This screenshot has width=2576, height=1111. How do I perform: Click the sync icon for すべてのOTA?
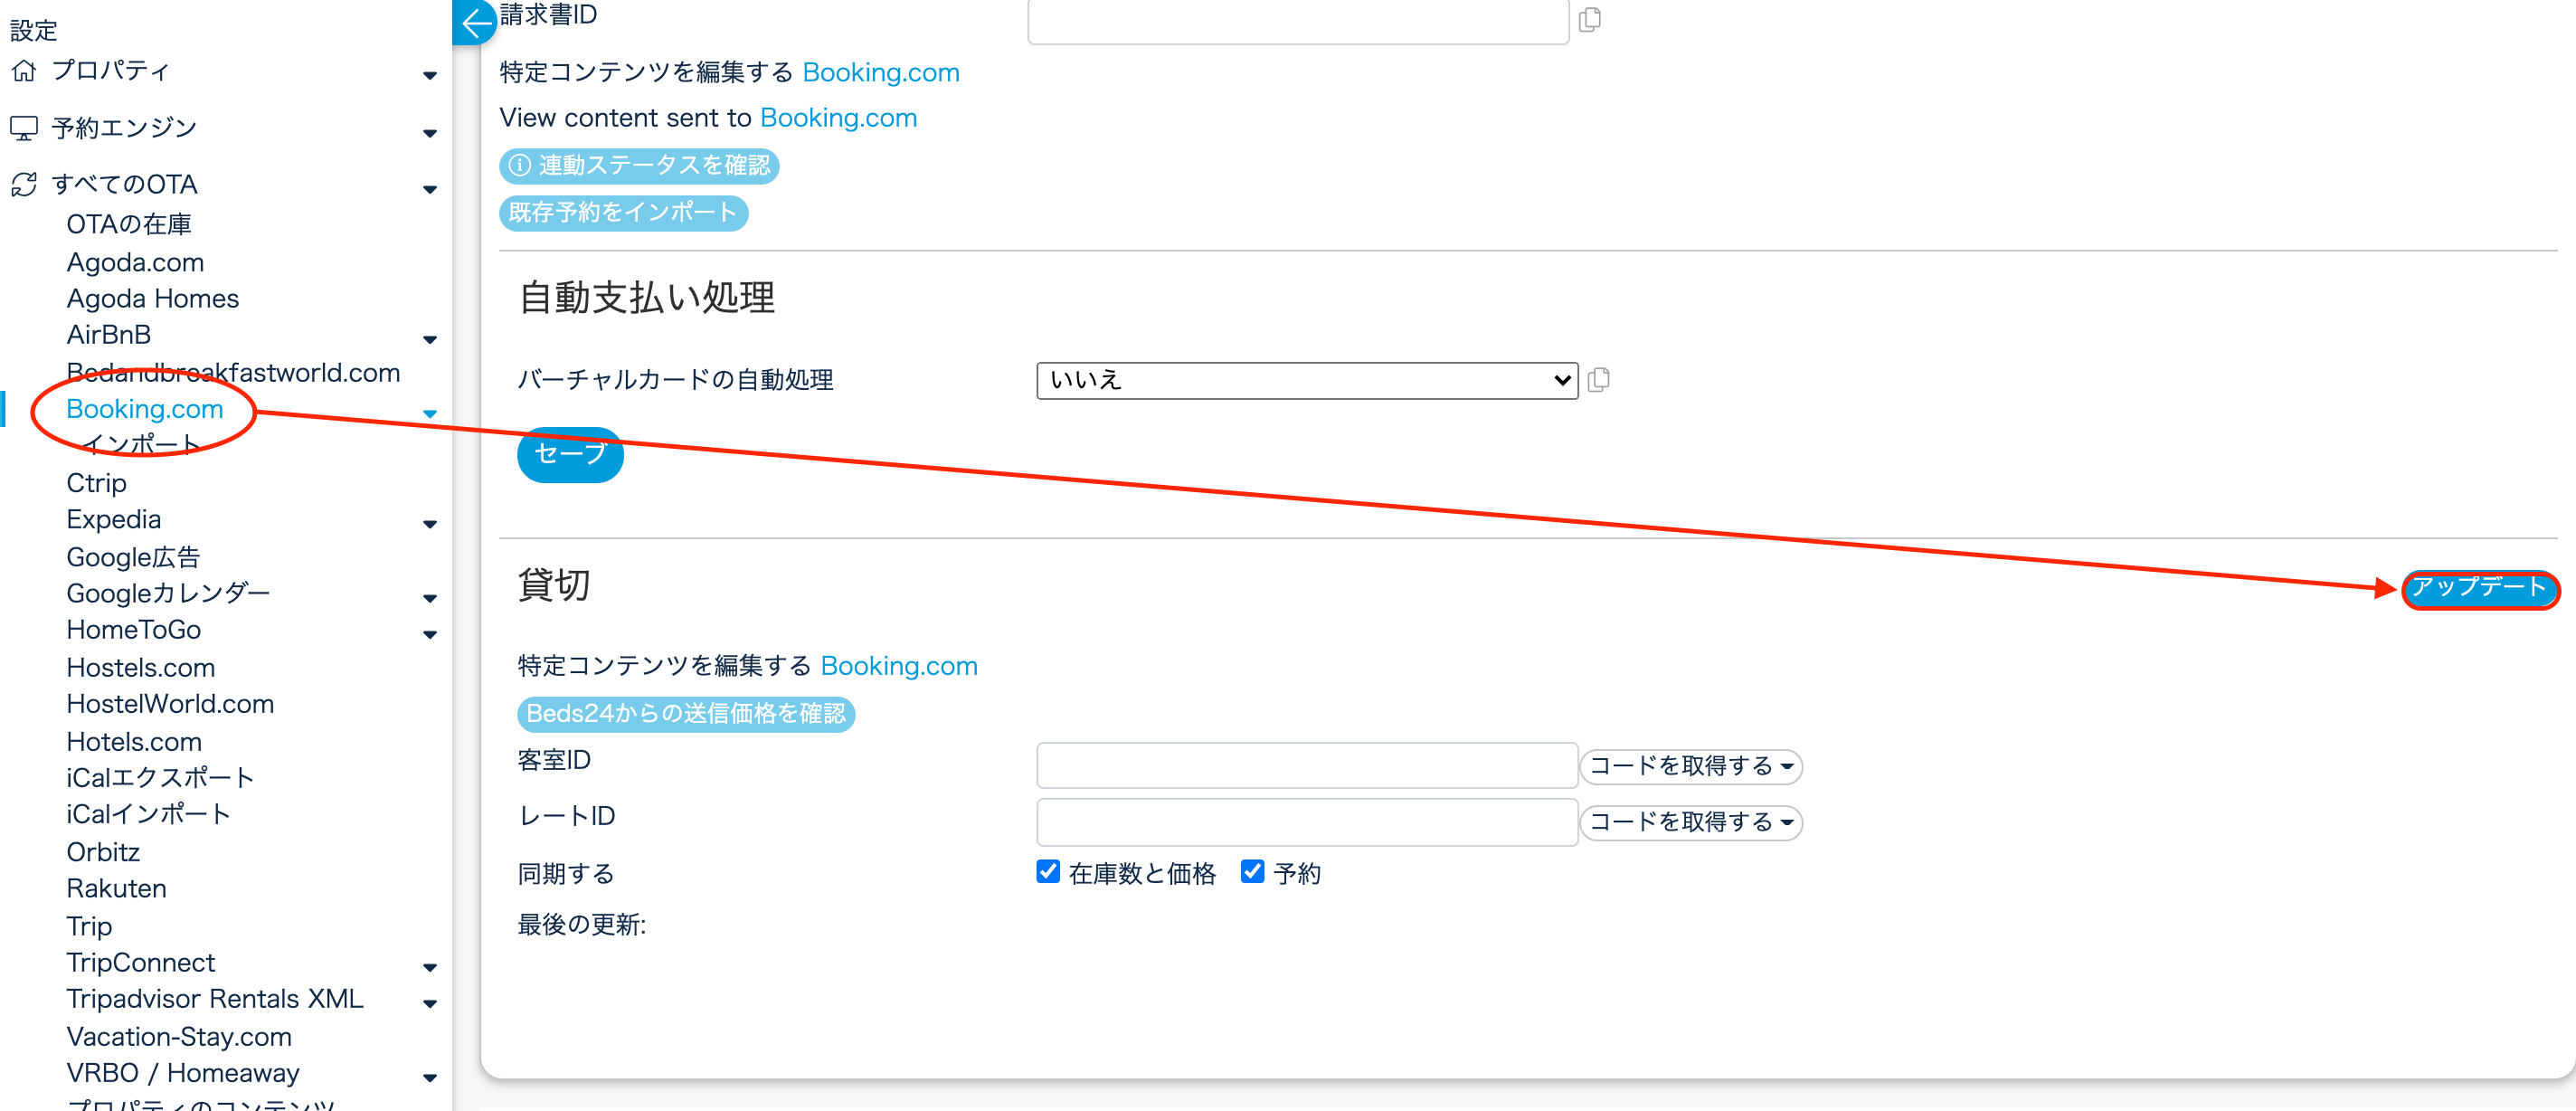click(24, 184)
